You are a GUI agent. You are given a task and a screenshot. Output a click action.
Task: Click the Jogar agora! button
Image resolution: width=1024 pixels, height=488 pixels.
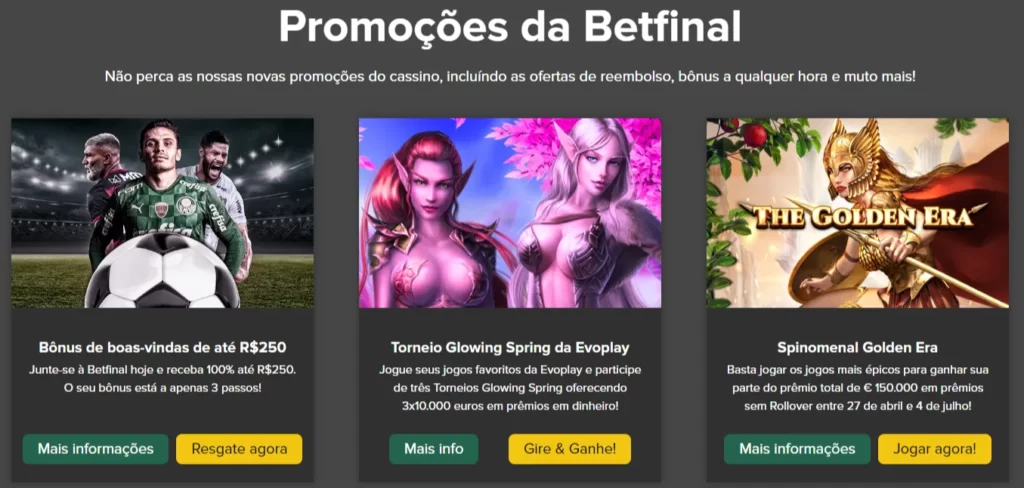point(935,449)
